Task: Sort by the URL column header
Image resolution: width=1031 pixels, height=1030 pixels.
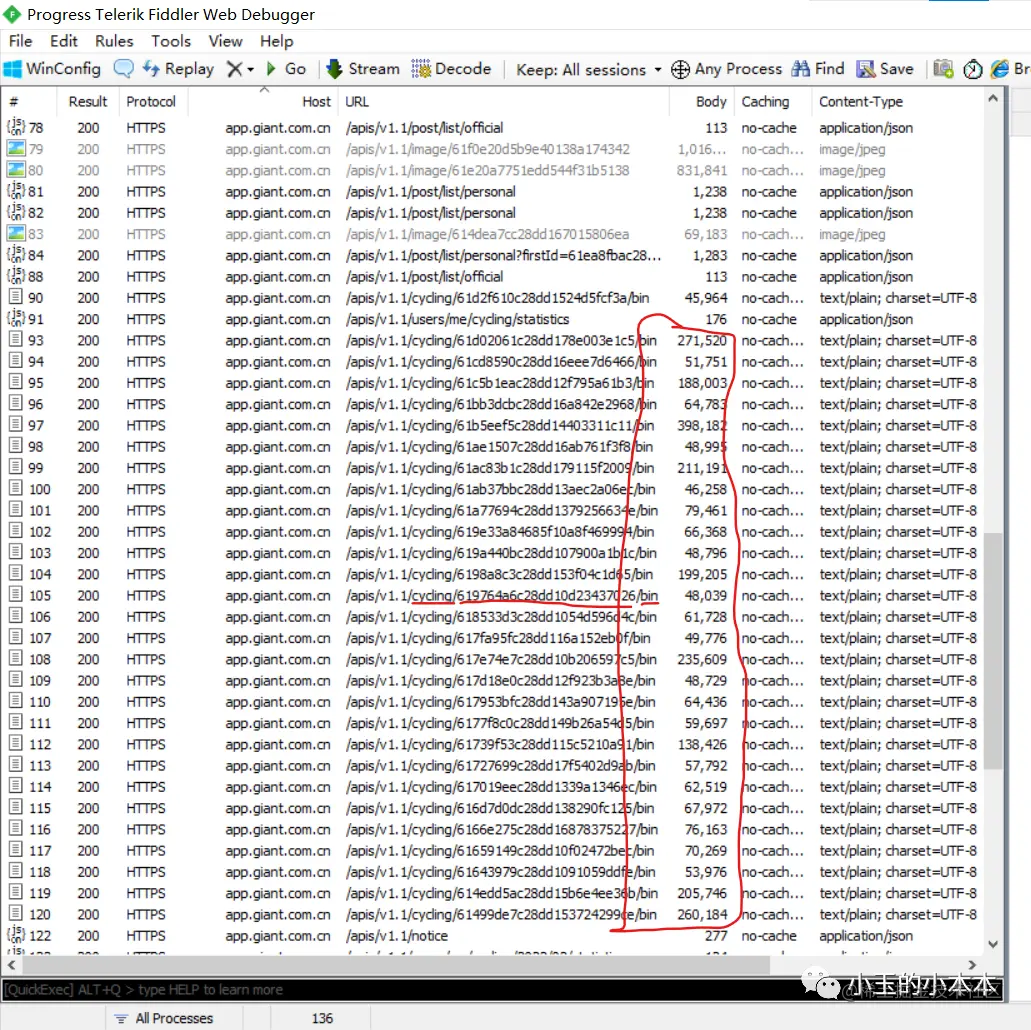Action: [x=504, y=102]
